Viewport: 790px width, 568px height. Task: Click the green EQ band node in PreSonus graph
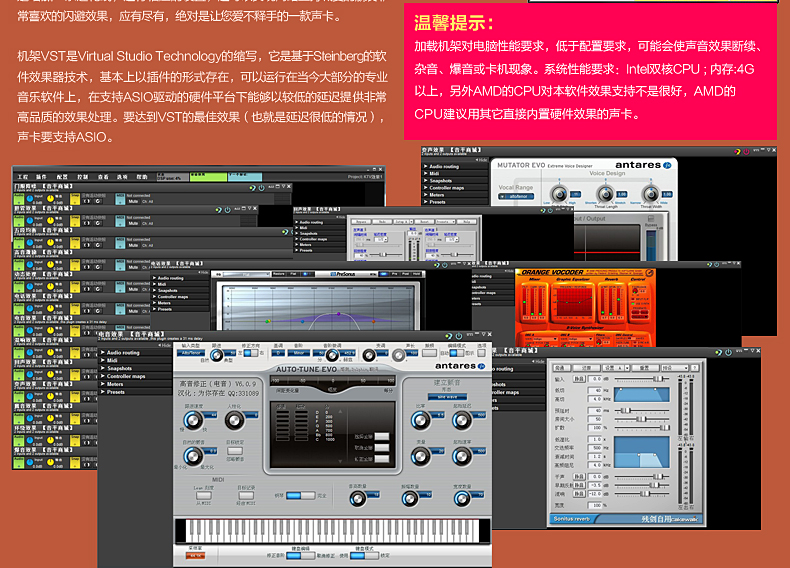click(268, 321)
